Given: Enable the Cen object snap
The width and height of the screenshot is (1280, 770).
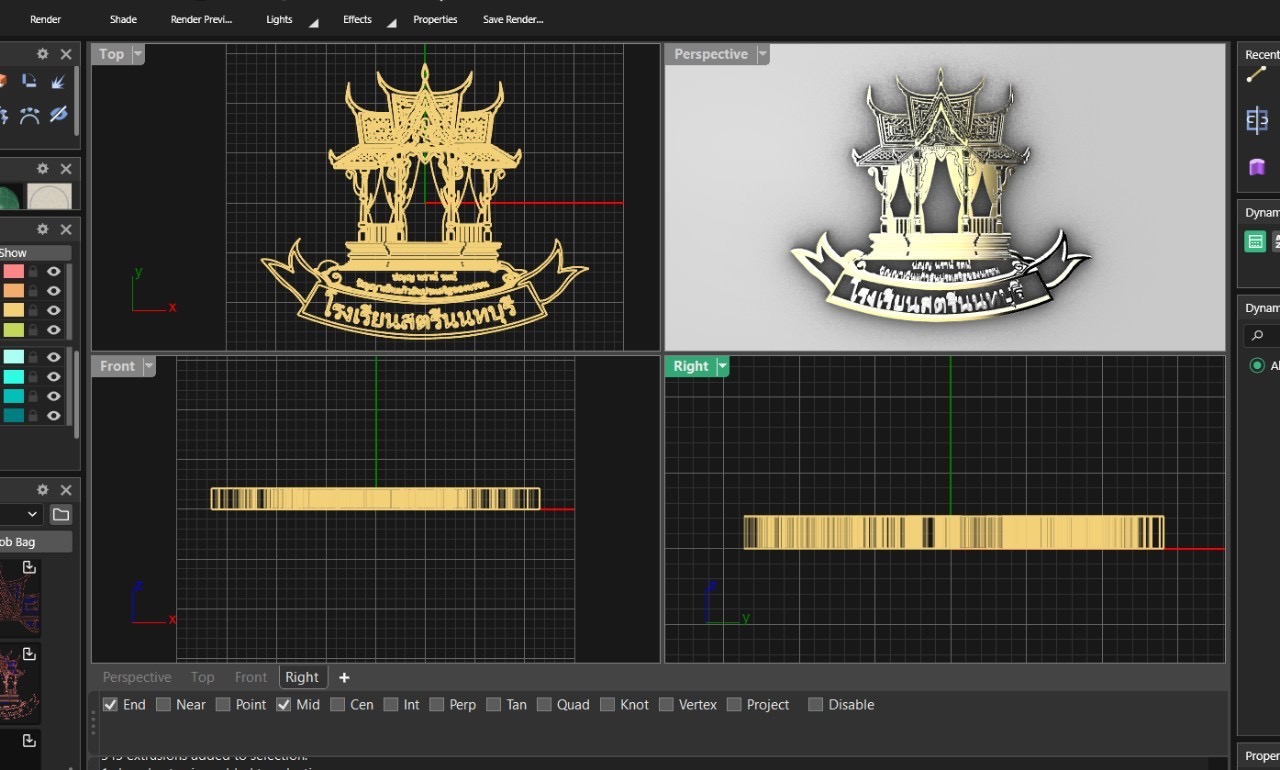Looking at the screenshot, I should (338, 704).
